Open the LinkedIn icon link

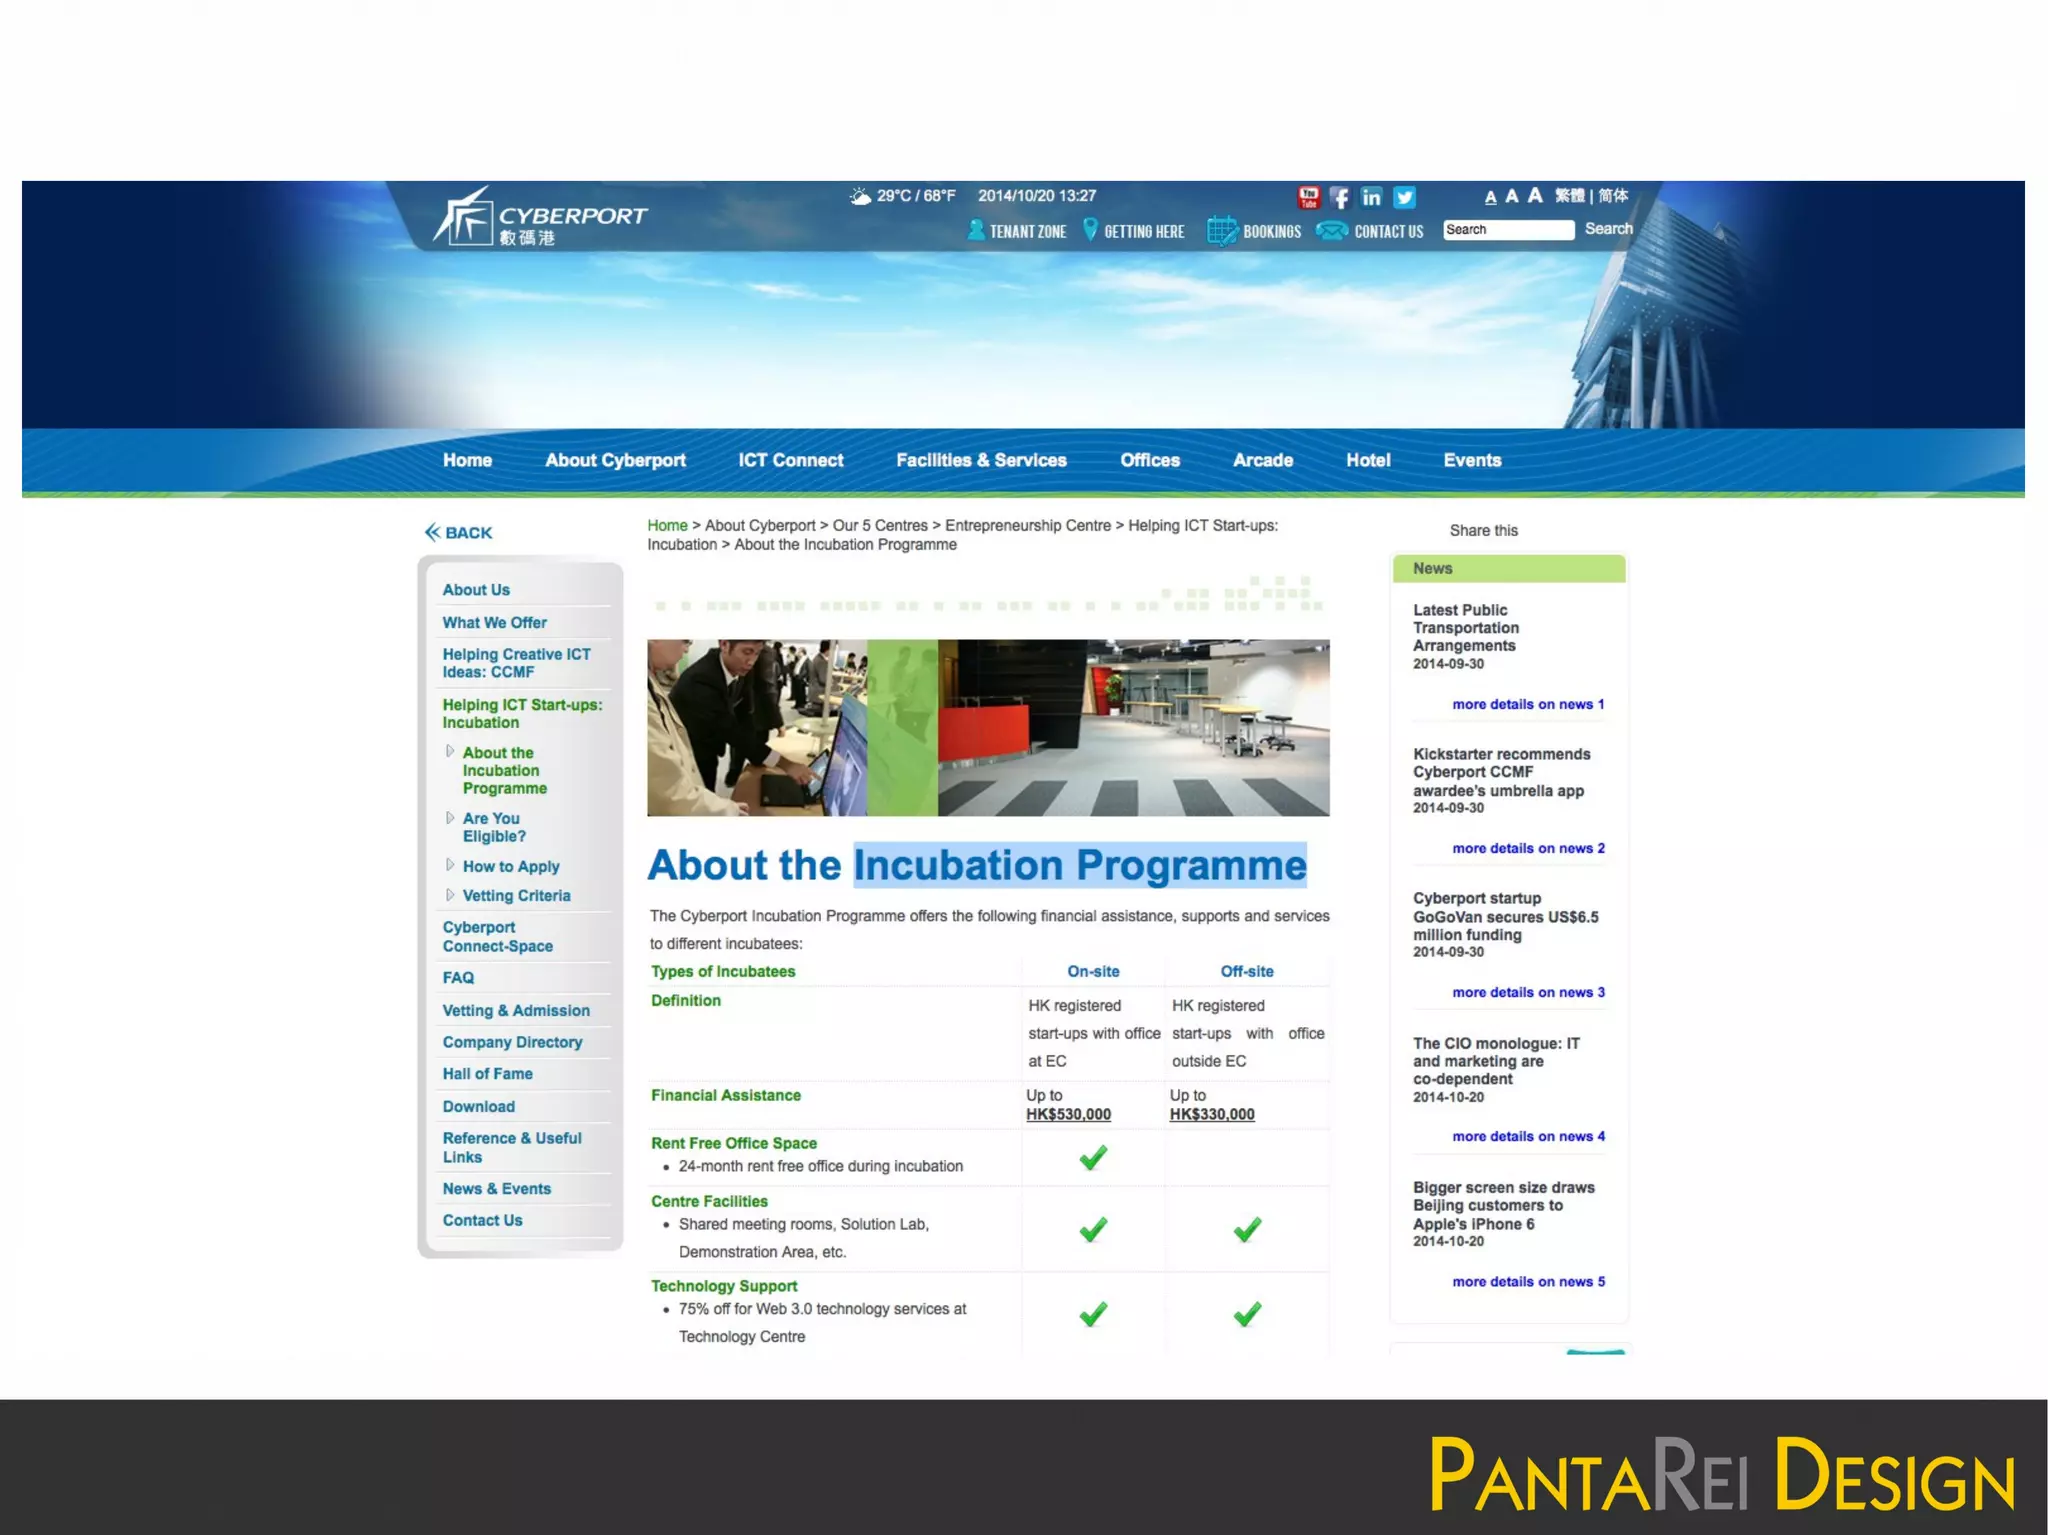point(1371,197)
